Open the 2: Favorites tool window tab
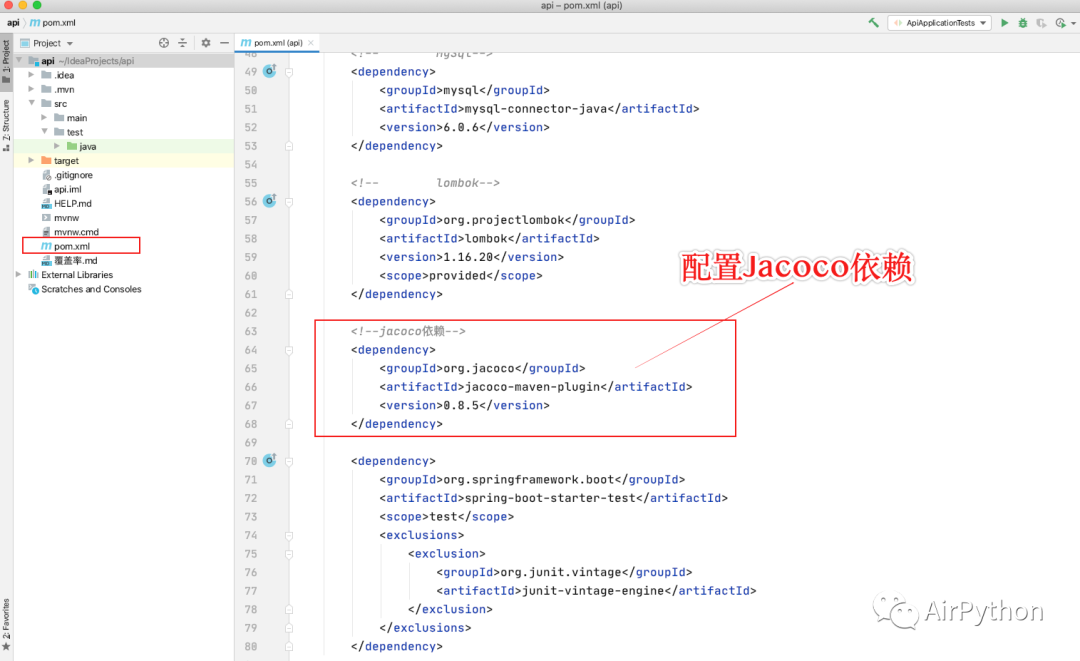The height and width of the screenshot is (661, 1080). [x=6, y=624]
